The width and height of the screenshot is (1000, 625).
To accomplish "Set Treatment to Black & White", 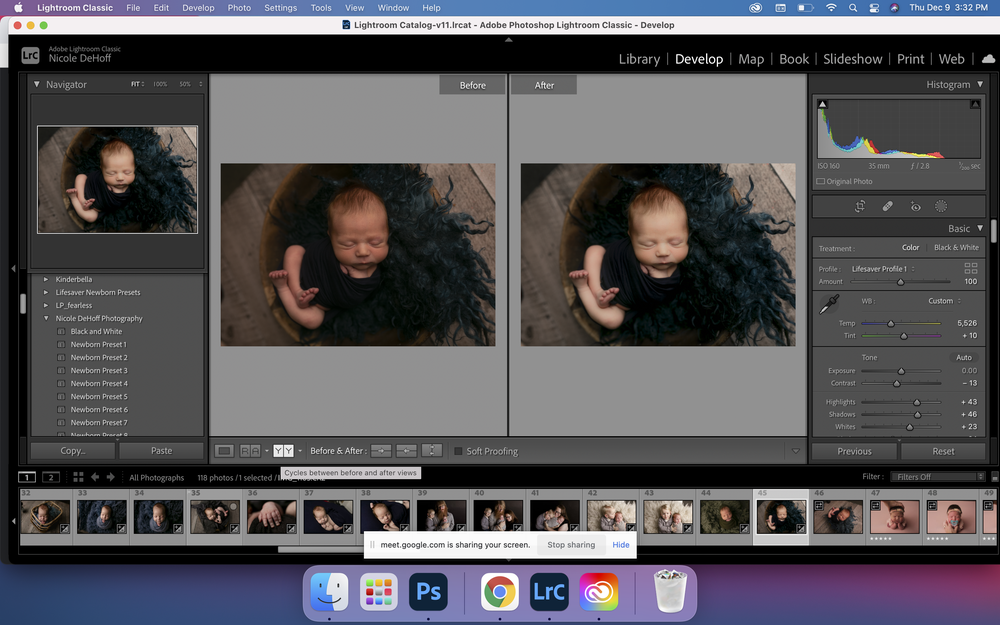I will click(956, 247).
